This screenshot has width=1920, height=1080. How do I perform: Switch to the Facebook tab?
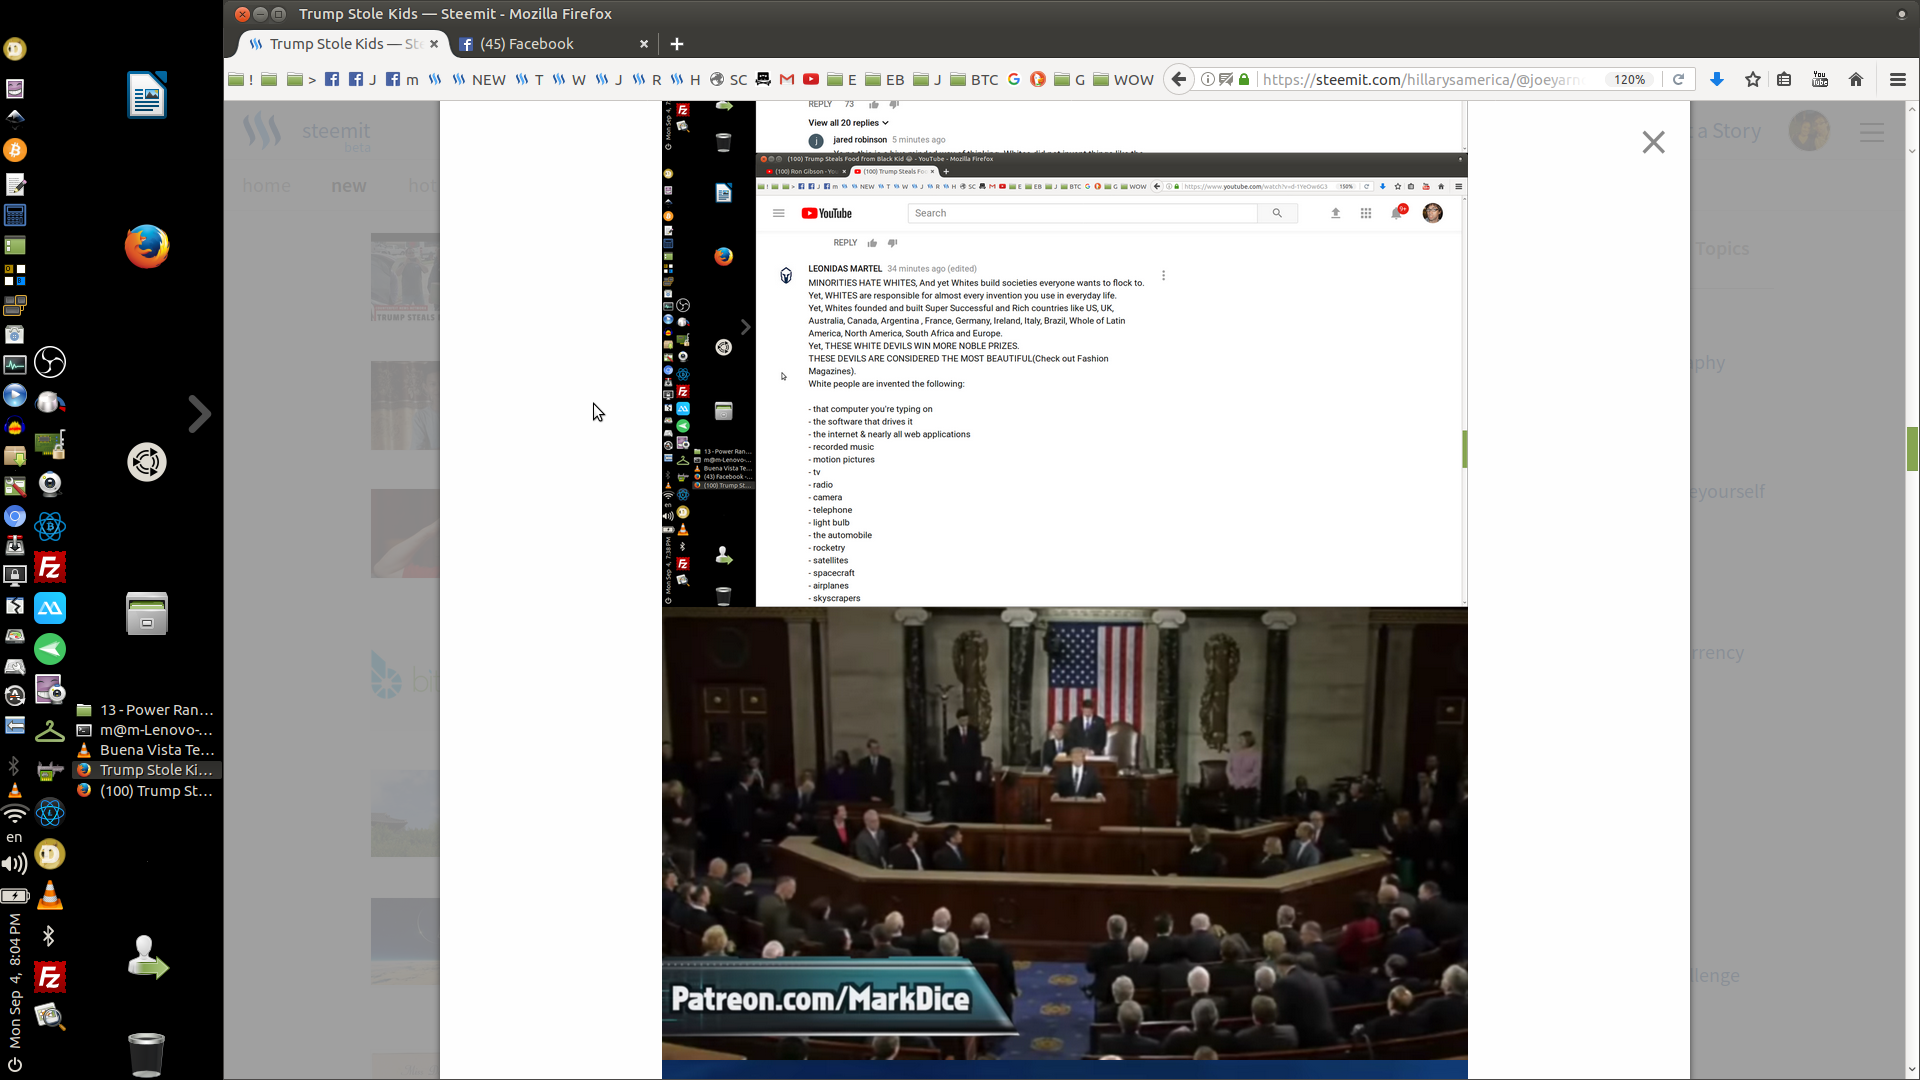coord(526,44)
